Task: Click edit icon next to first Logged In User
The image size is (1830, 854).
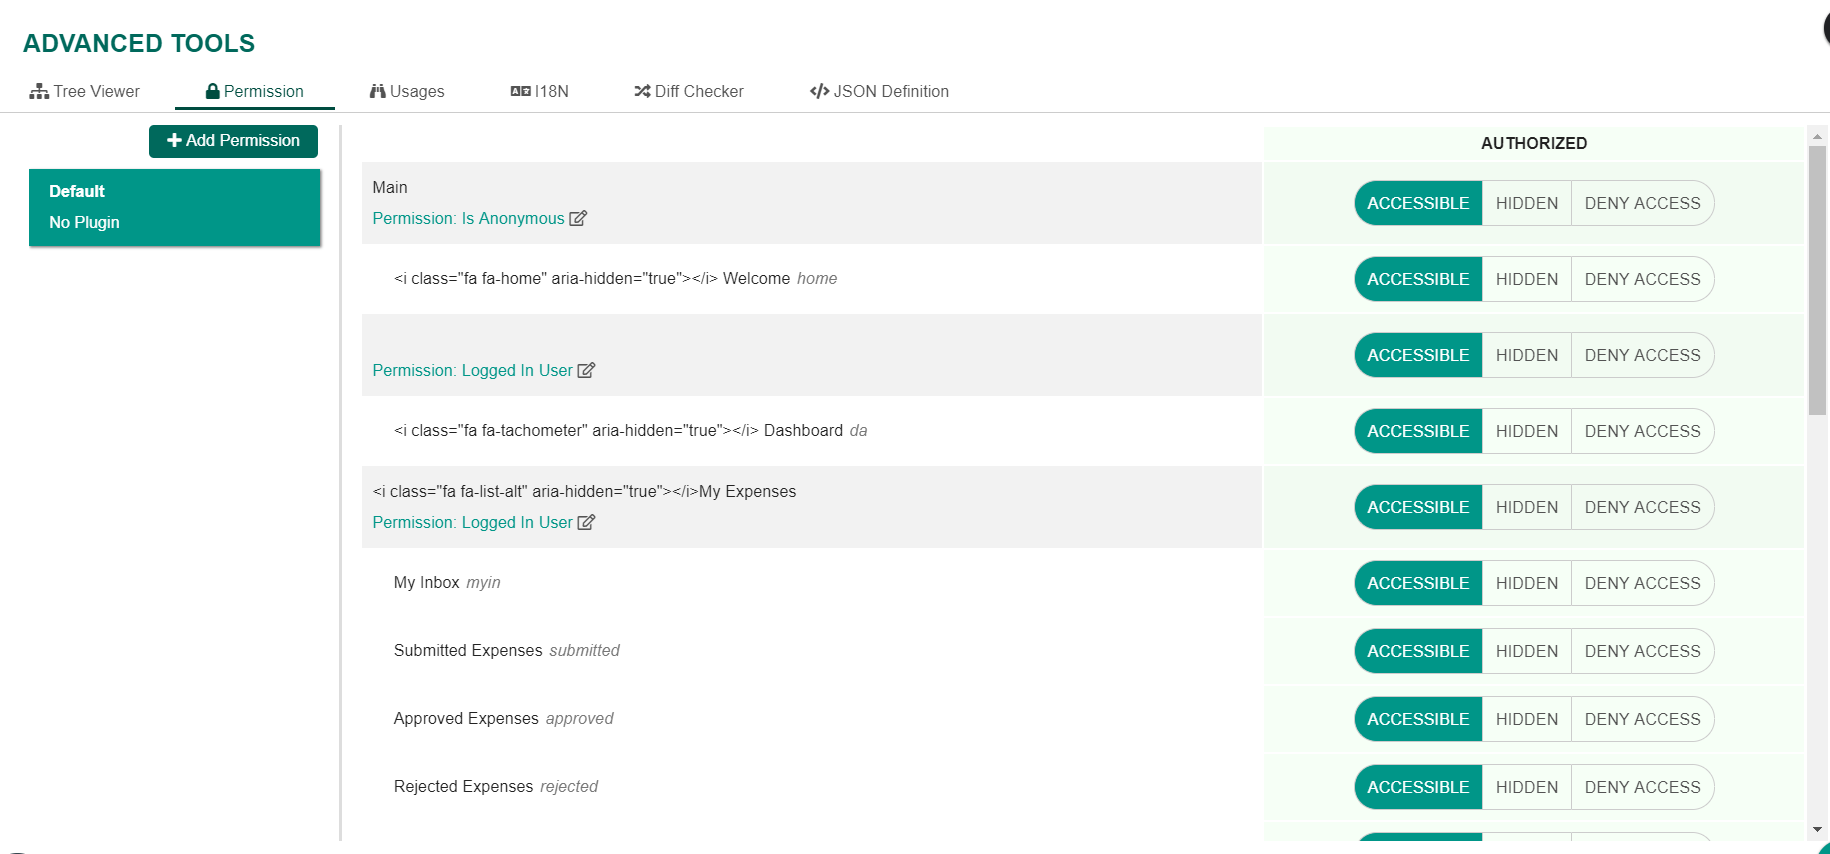Action: click(x=586, y=370)
